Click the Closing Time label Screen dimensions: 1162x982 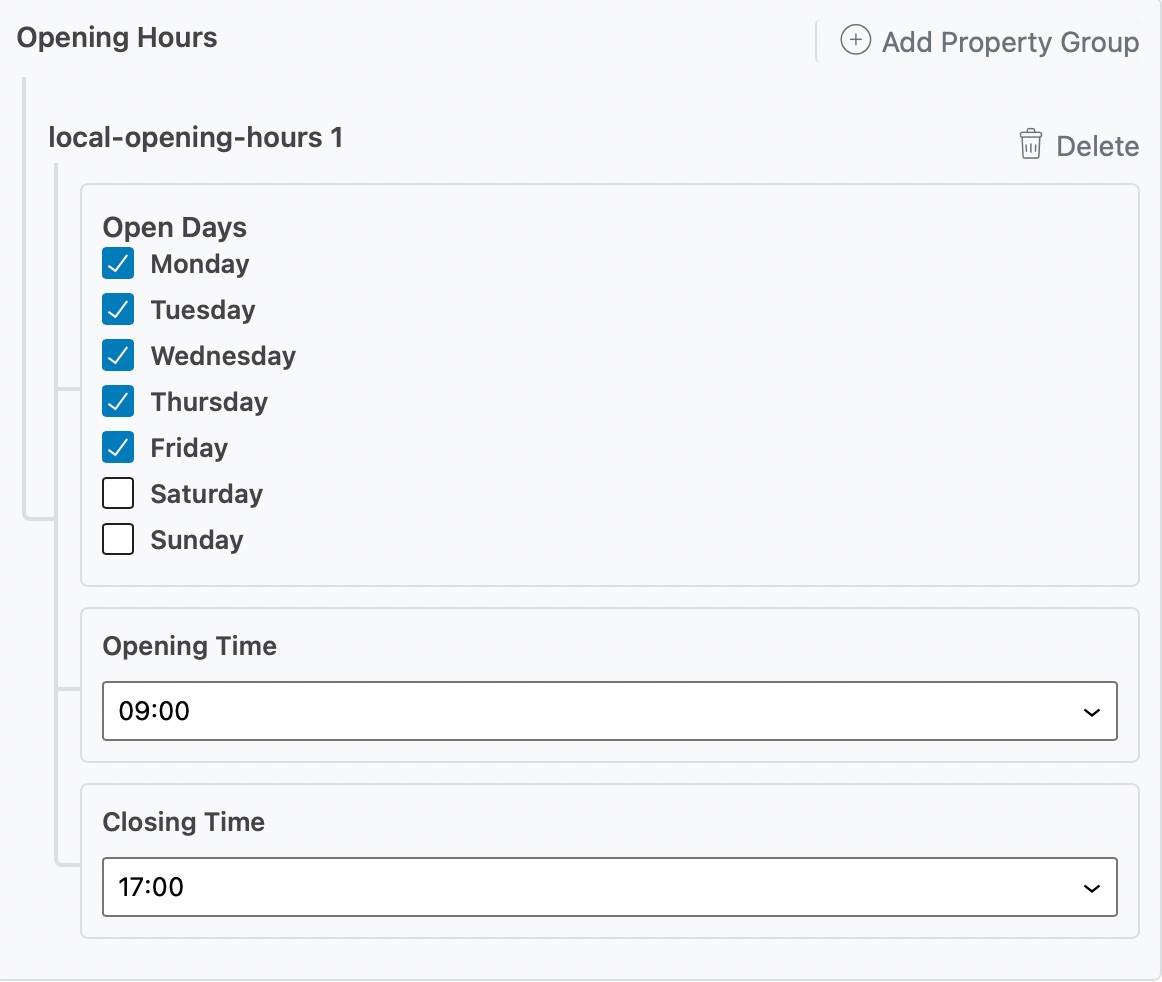click(x=184, y=822)
